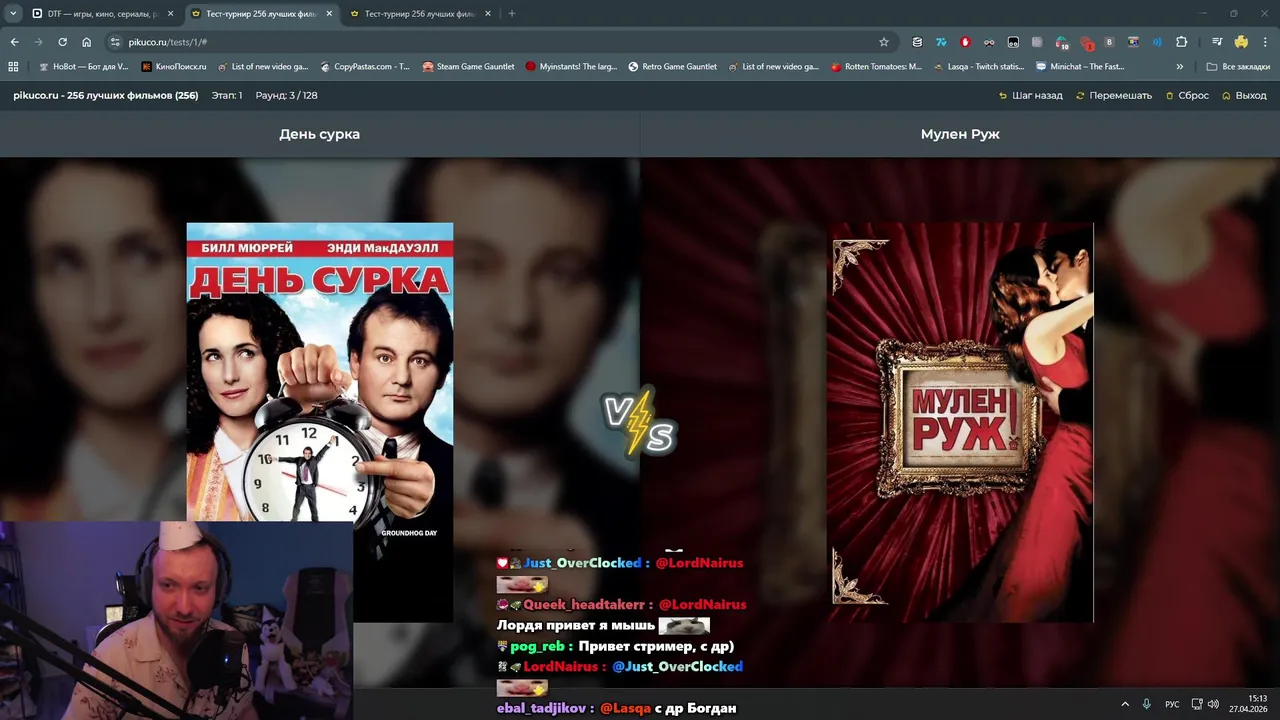
Task: Switch to the last Тест-турнир tab
Action: (x=418, y=14)
